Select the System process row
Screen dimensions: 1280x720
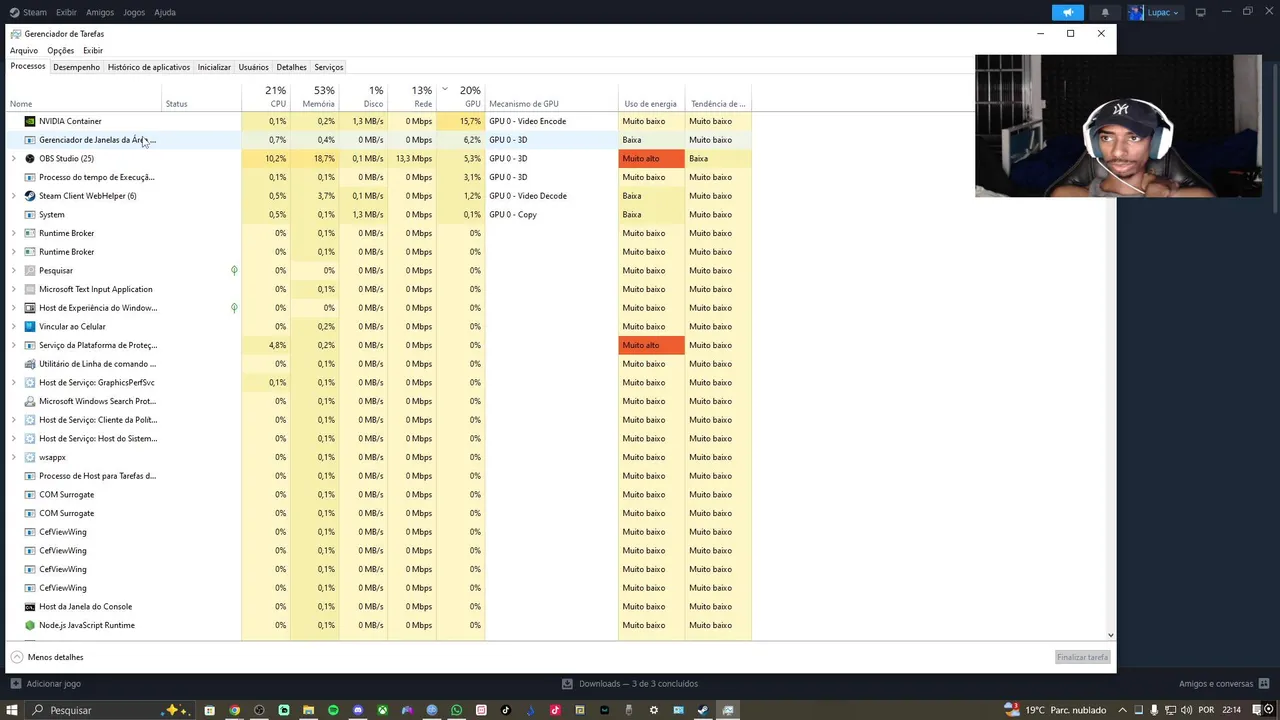click(380, 214)
